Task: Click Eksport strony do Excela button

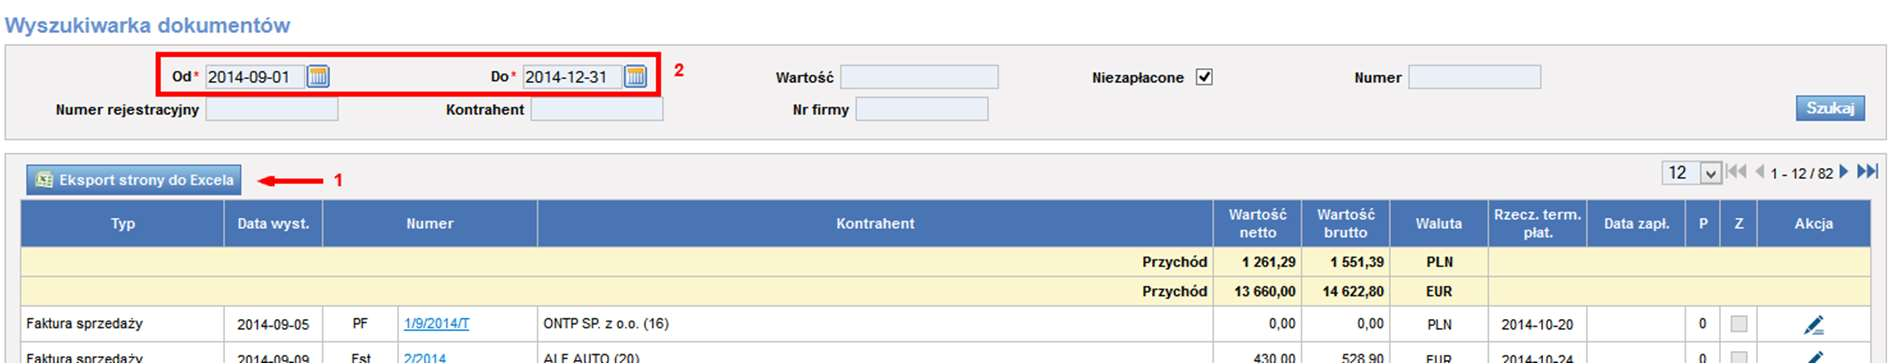Action: tap(134, 180)
